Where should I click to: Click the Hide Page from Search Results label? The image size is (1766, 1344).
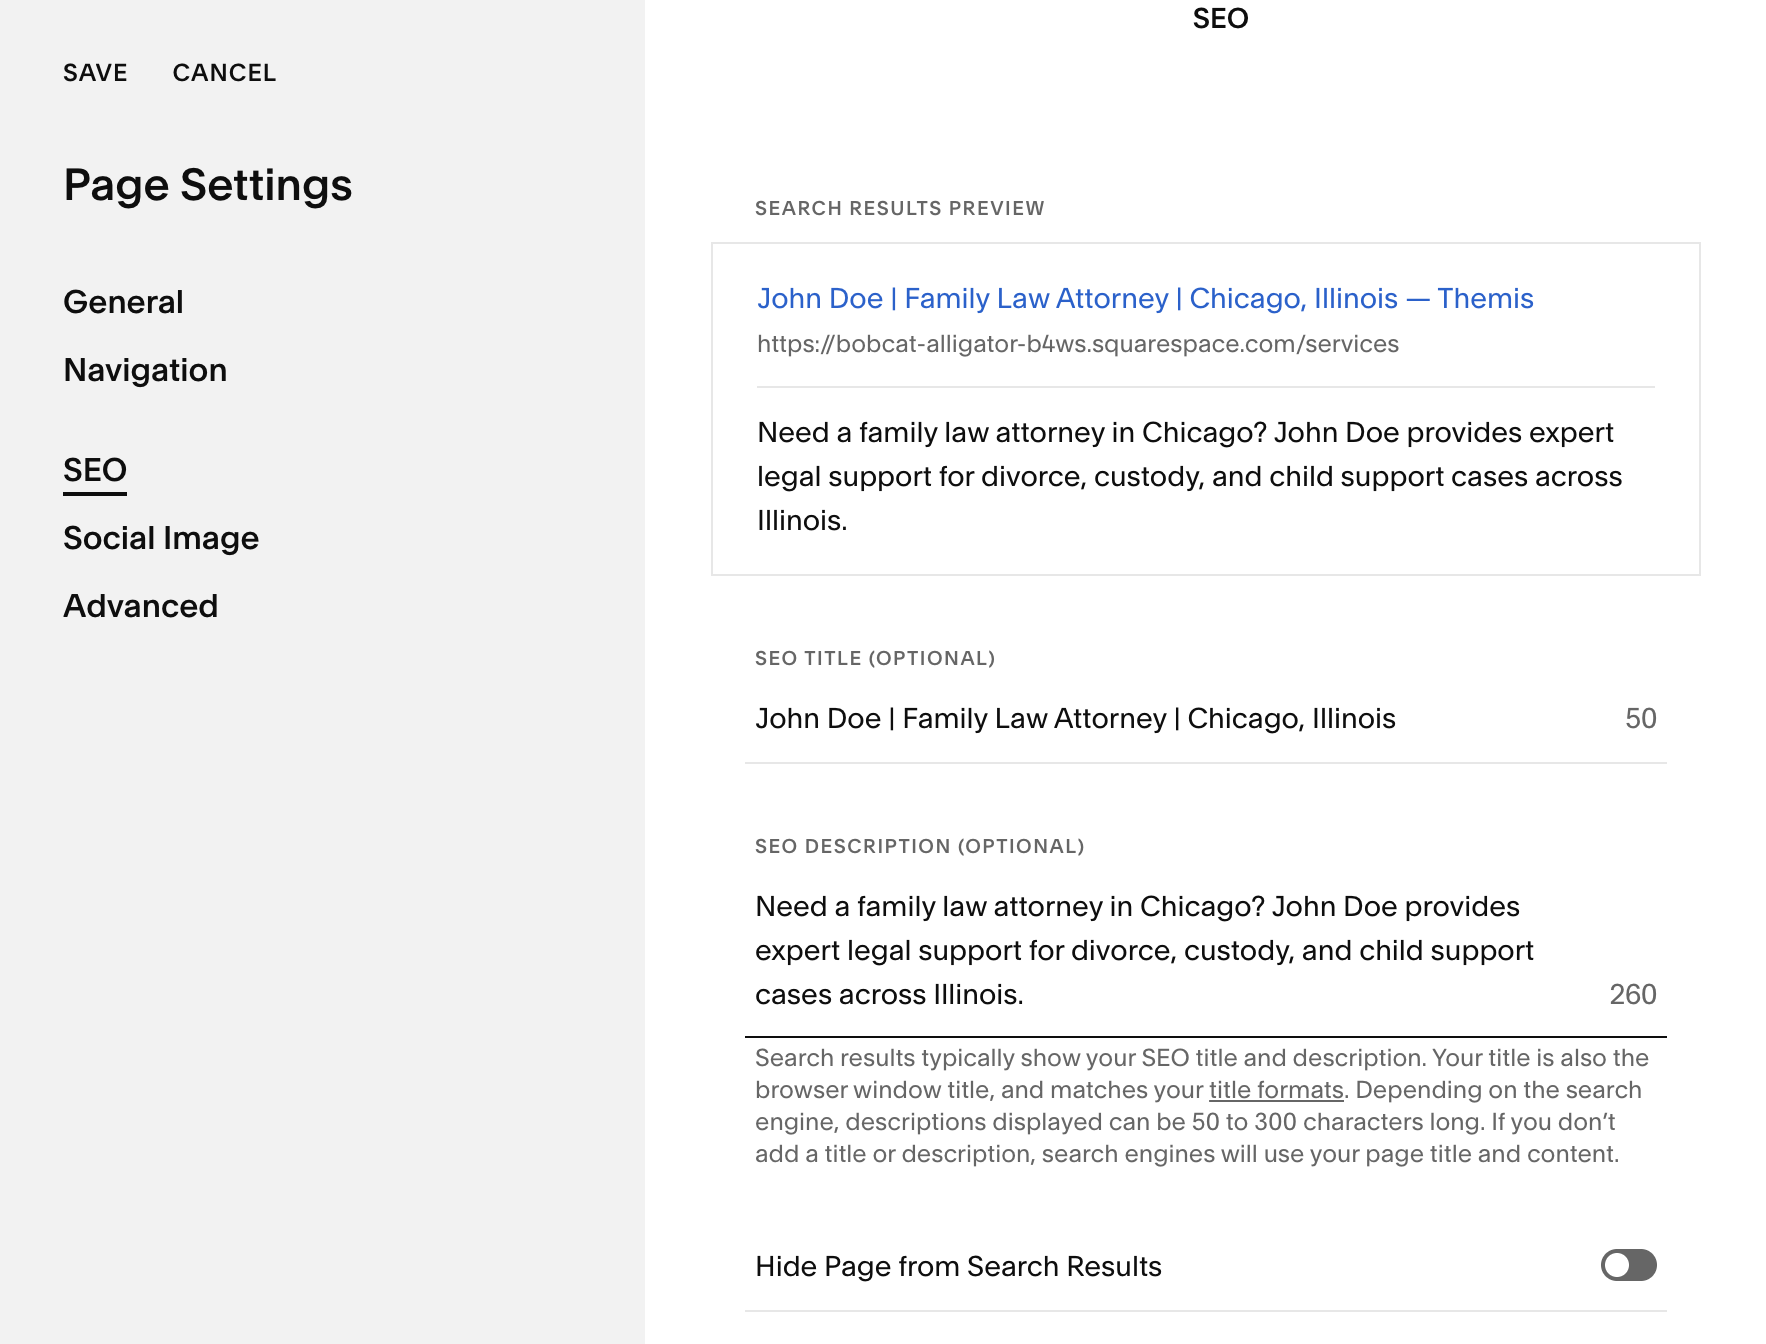pyautogui.click(x=958, y=1266)
